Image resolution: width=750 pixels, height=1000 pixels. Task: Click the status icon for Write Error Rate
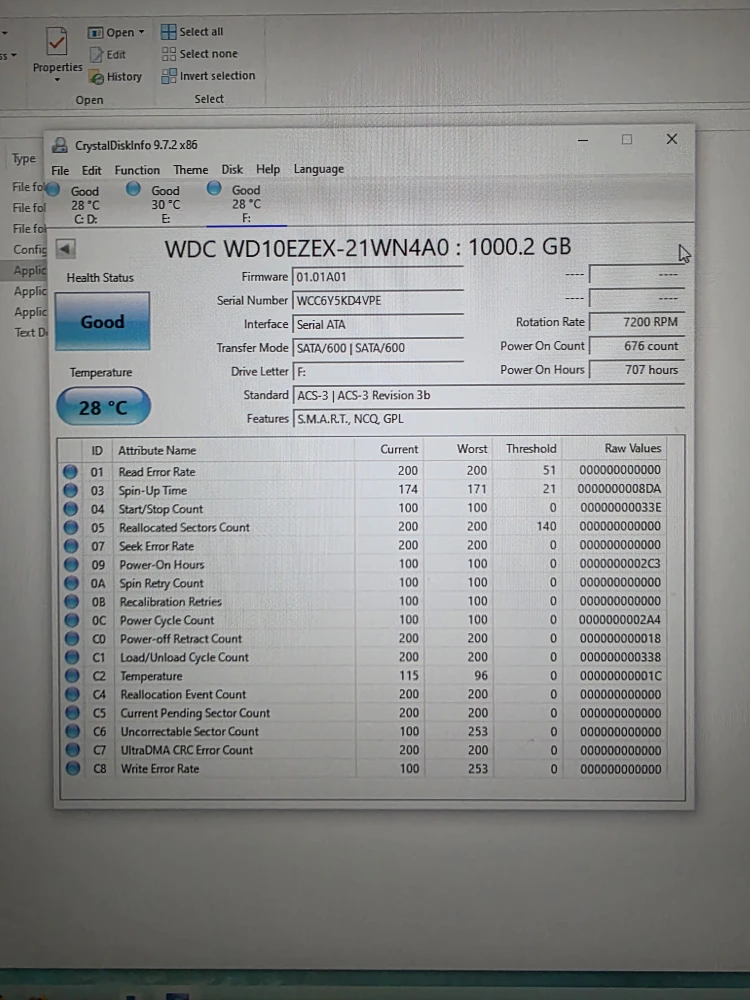[73, 768]
